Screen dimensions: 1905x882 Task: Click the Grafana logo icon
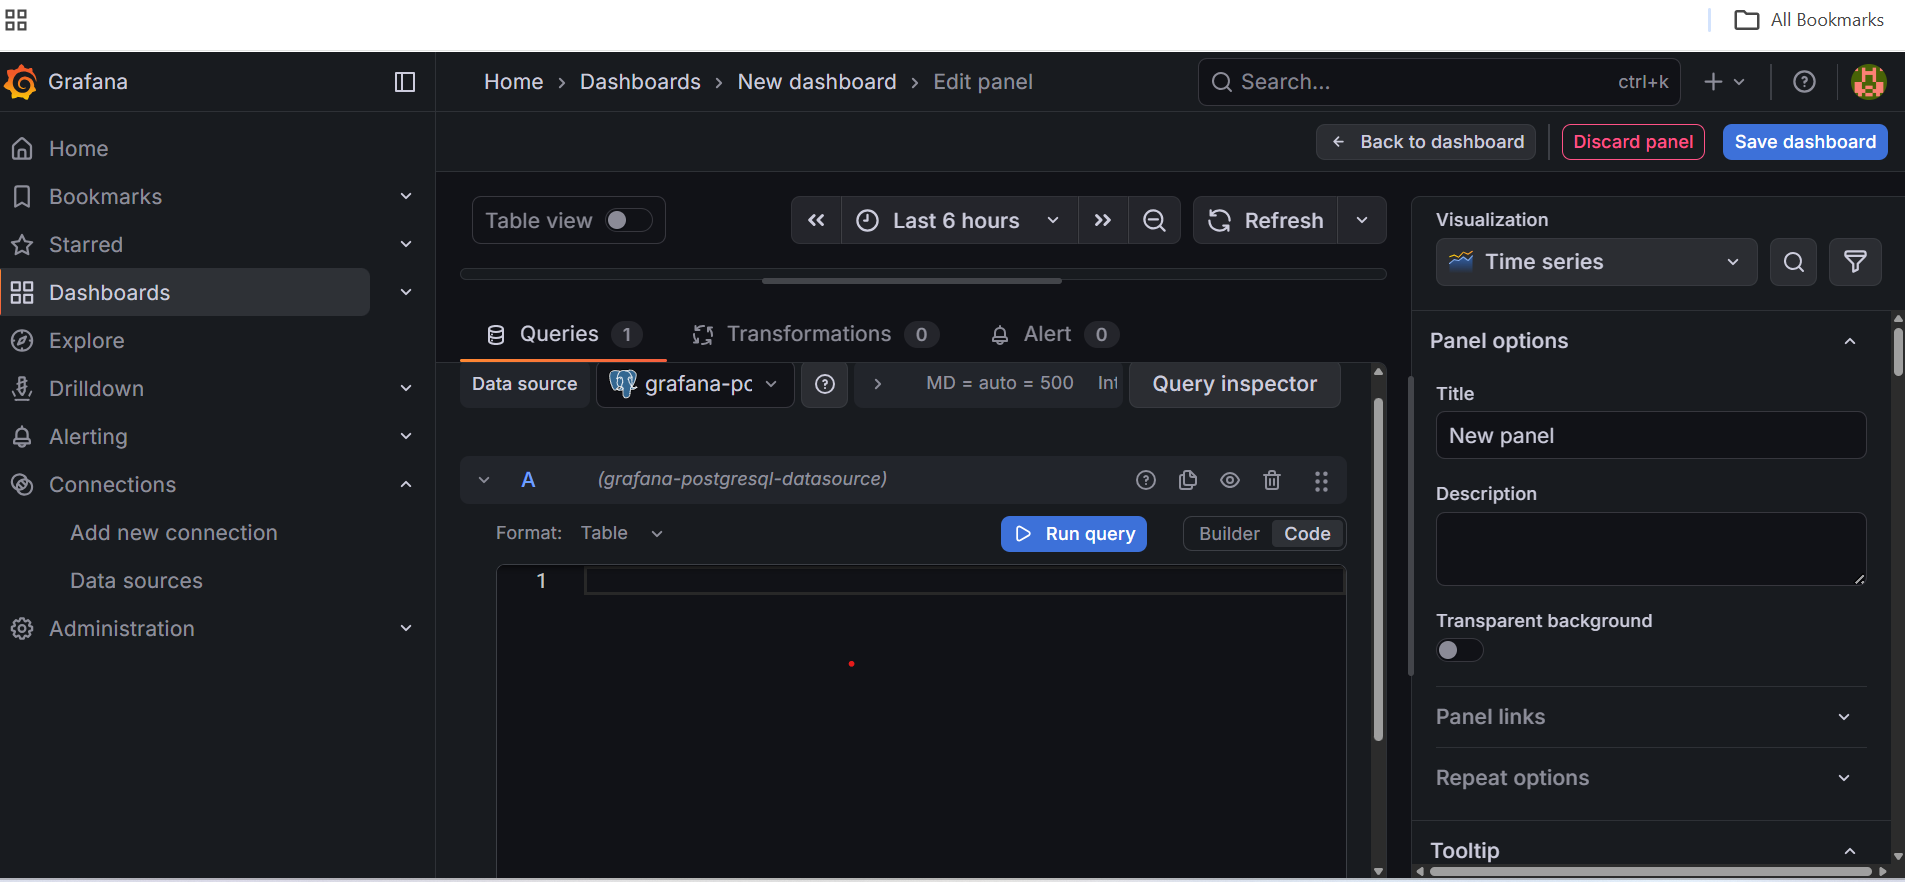(x=21, y=82)
